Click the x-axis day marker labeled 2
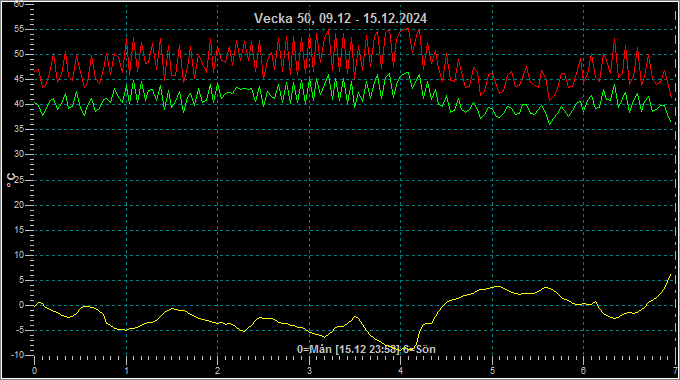The height and width of the screenshot is (380, 680). pyautogui.click(x=218, y=371)
